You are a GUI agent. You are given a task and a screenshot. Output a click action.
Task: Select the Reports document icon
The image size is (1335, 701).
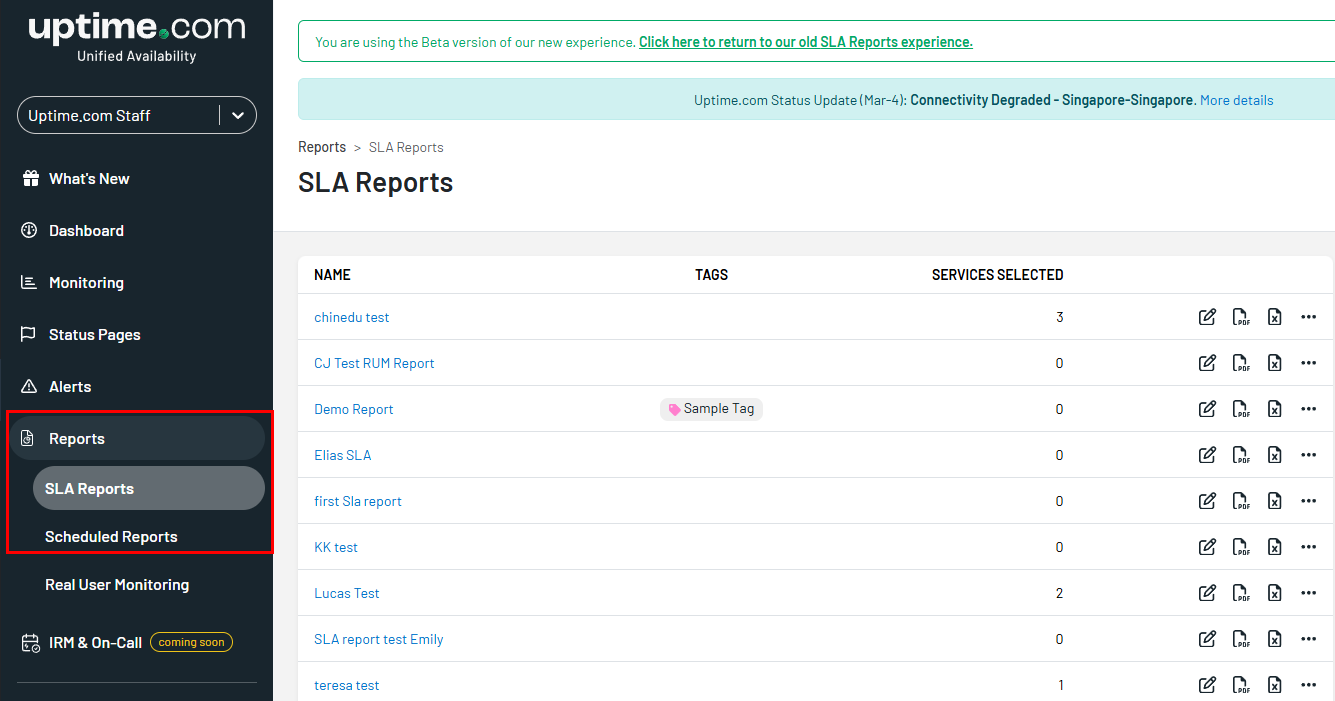pyautogui.click(x=29, y=439)
